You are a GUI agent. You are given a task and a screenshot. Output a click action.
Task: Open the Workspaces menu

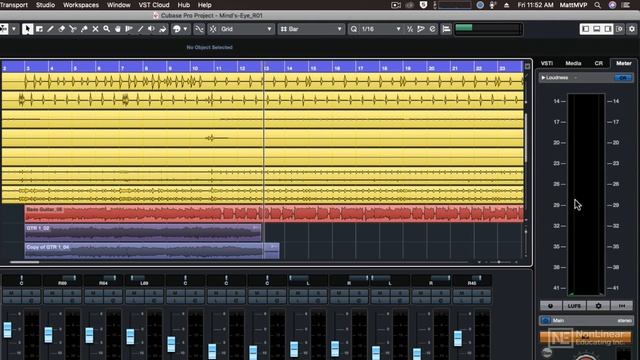[x=81, y=5]
